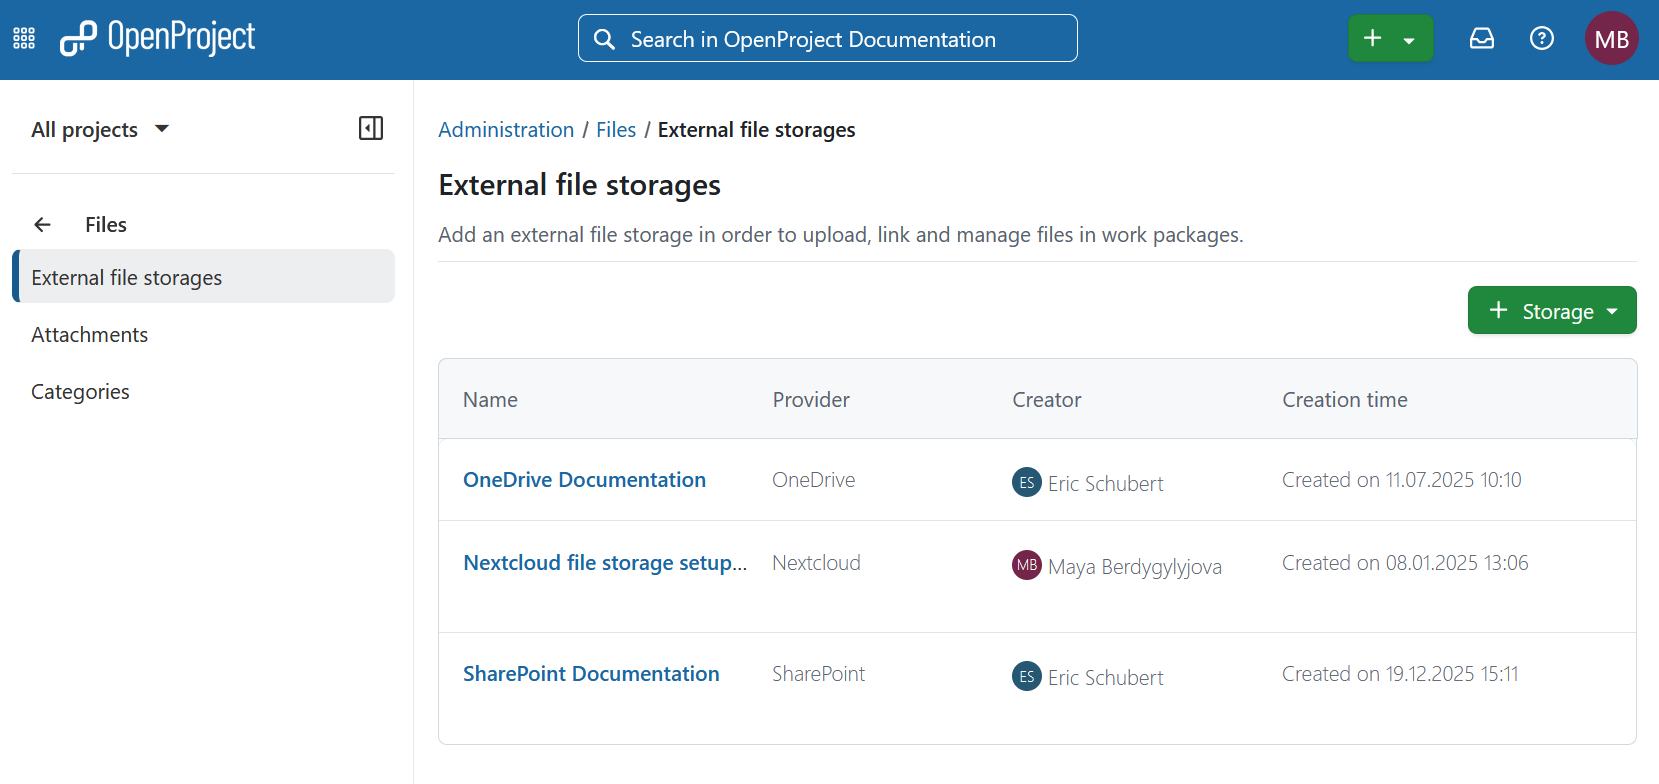Click the Name column header
This screenshot has width=1659, height=784.
[490, 400]
